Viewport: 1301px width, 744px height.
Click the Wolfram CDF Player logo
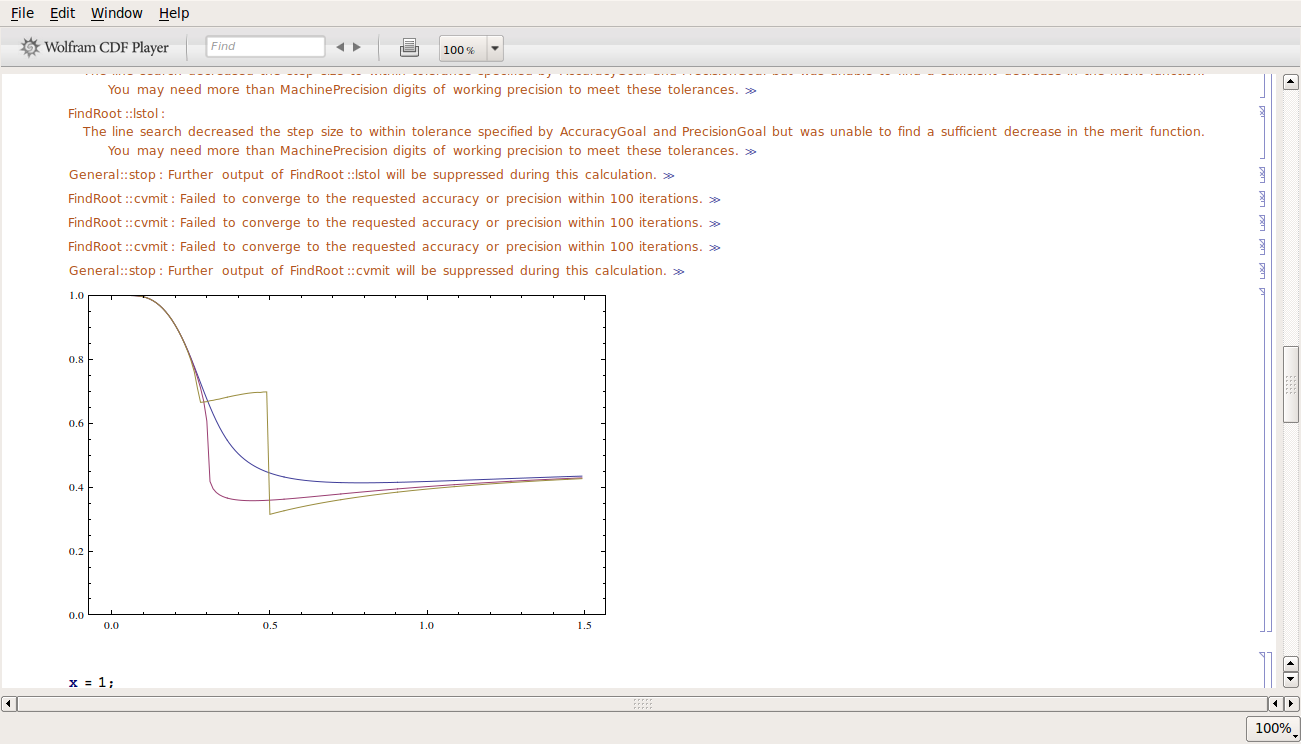(x=94, y=47)
